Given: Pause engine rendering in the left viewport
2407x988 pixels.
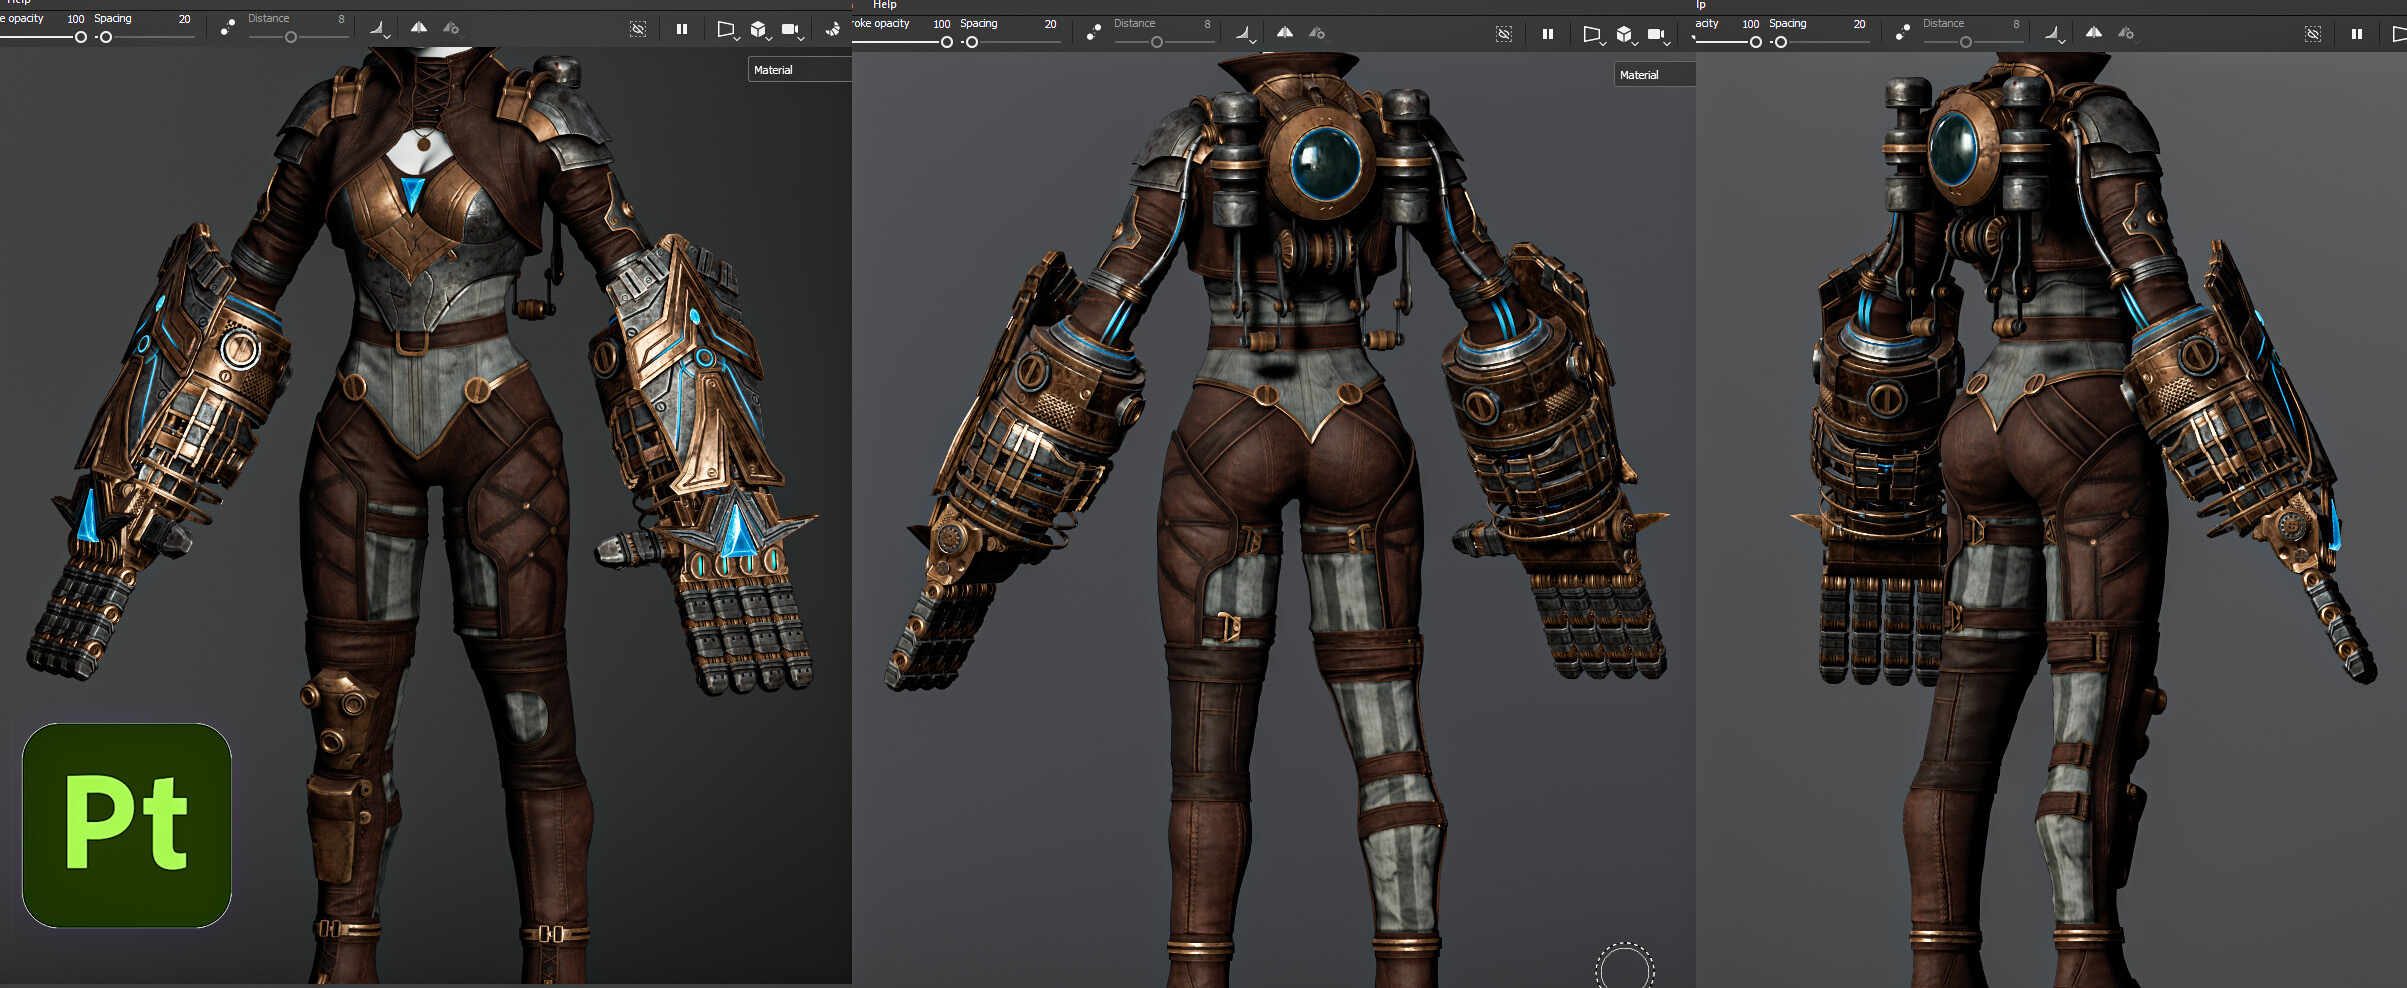Looking at the screenshot, I should [682, 29].
